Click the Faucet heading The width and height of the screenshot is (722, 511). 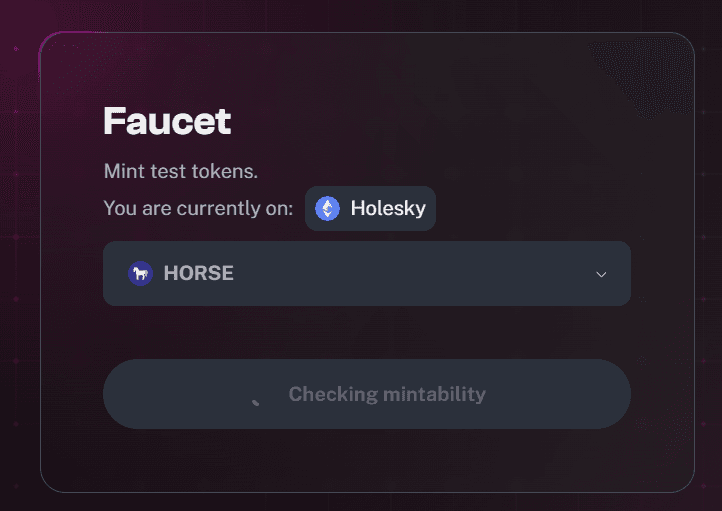coord(167,121)
